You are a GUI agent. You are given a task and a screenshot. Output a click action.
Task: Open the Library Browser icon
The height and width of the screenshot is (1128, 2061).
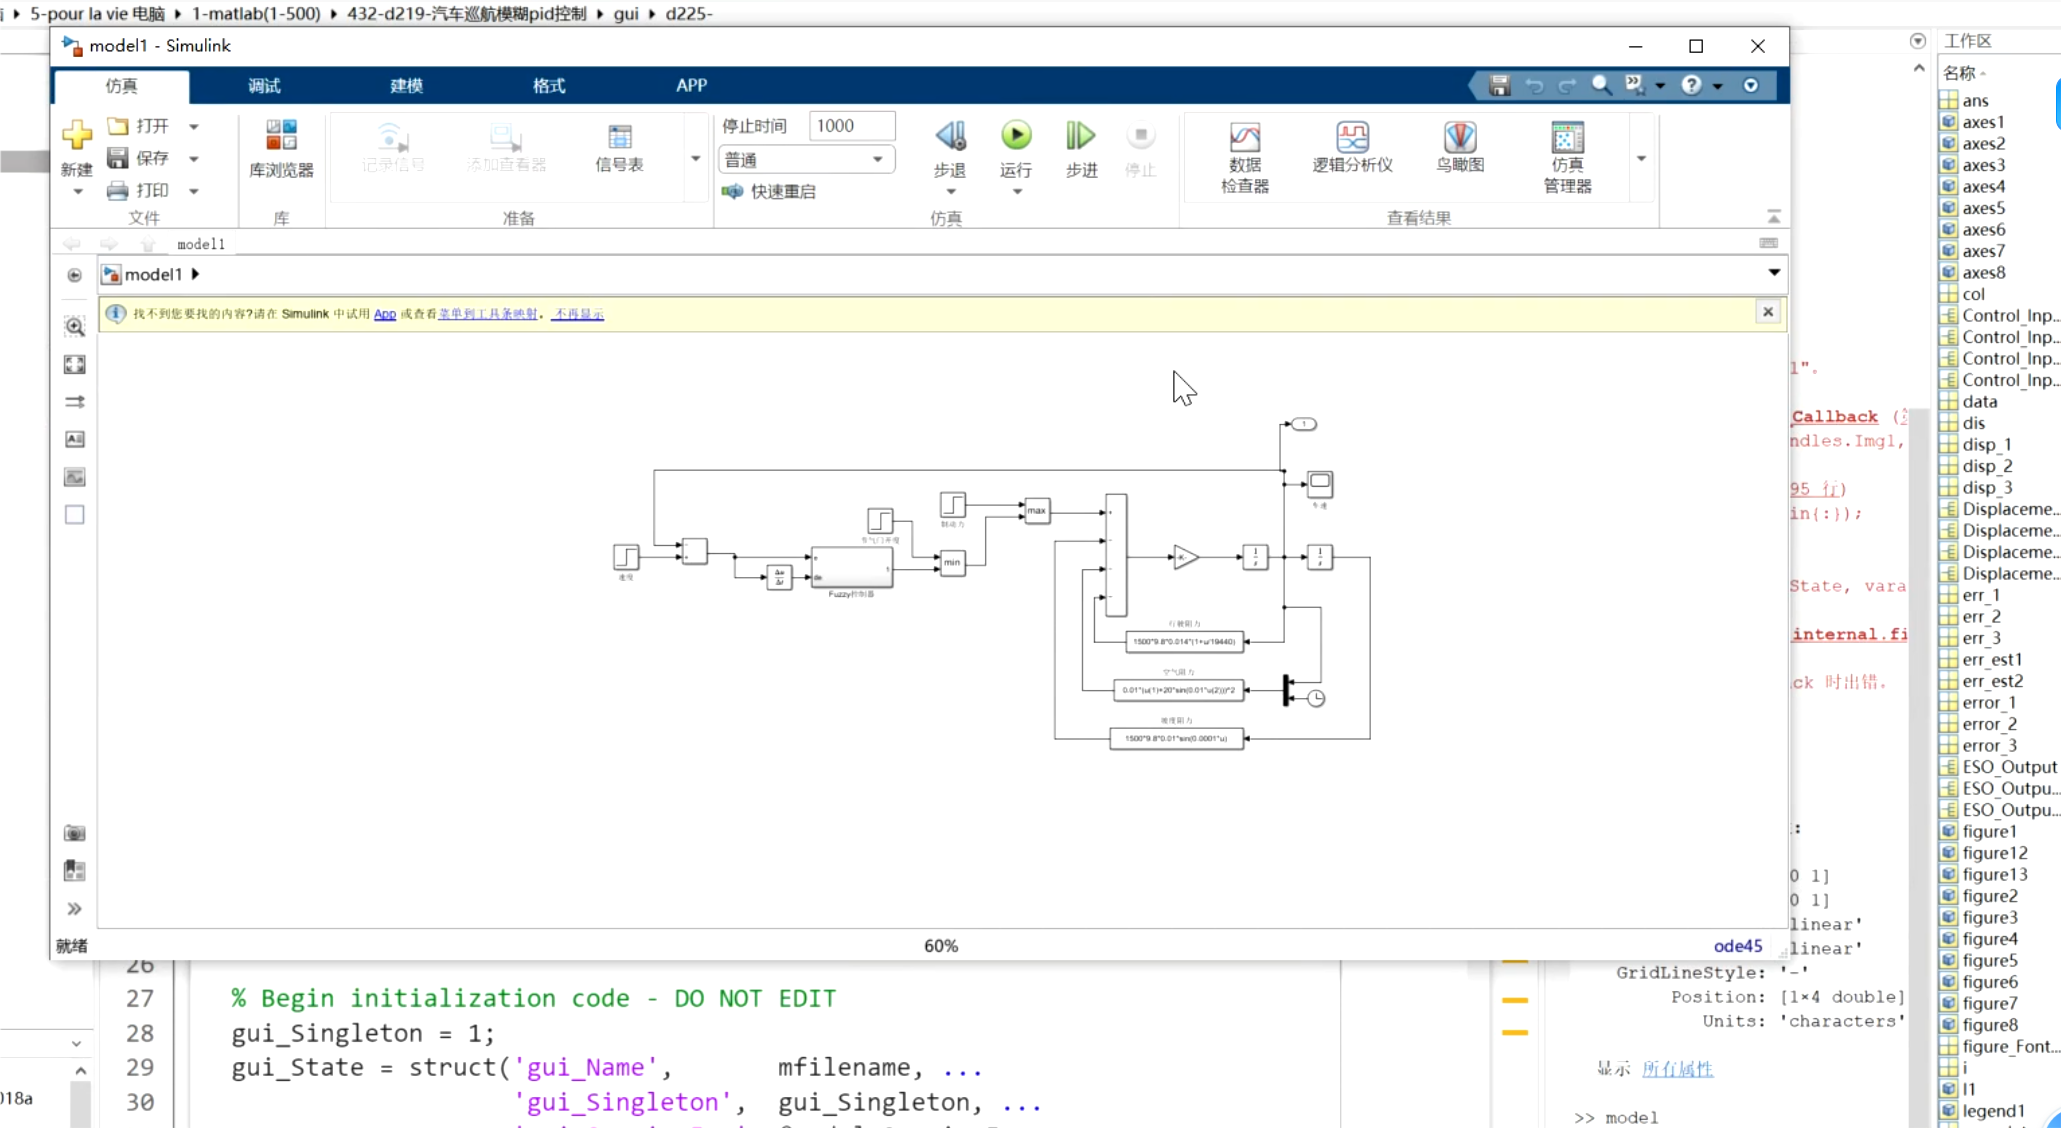tap(281, 137)
